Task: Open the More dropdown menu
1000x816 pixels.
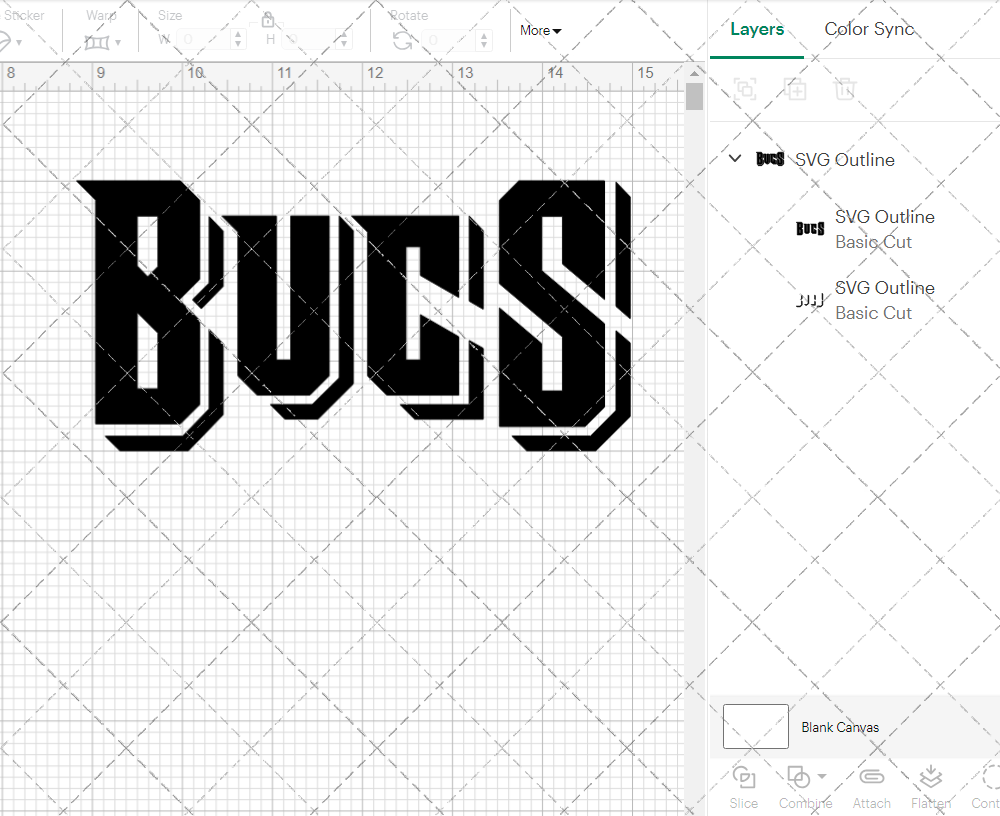Action: pos(540,31)
